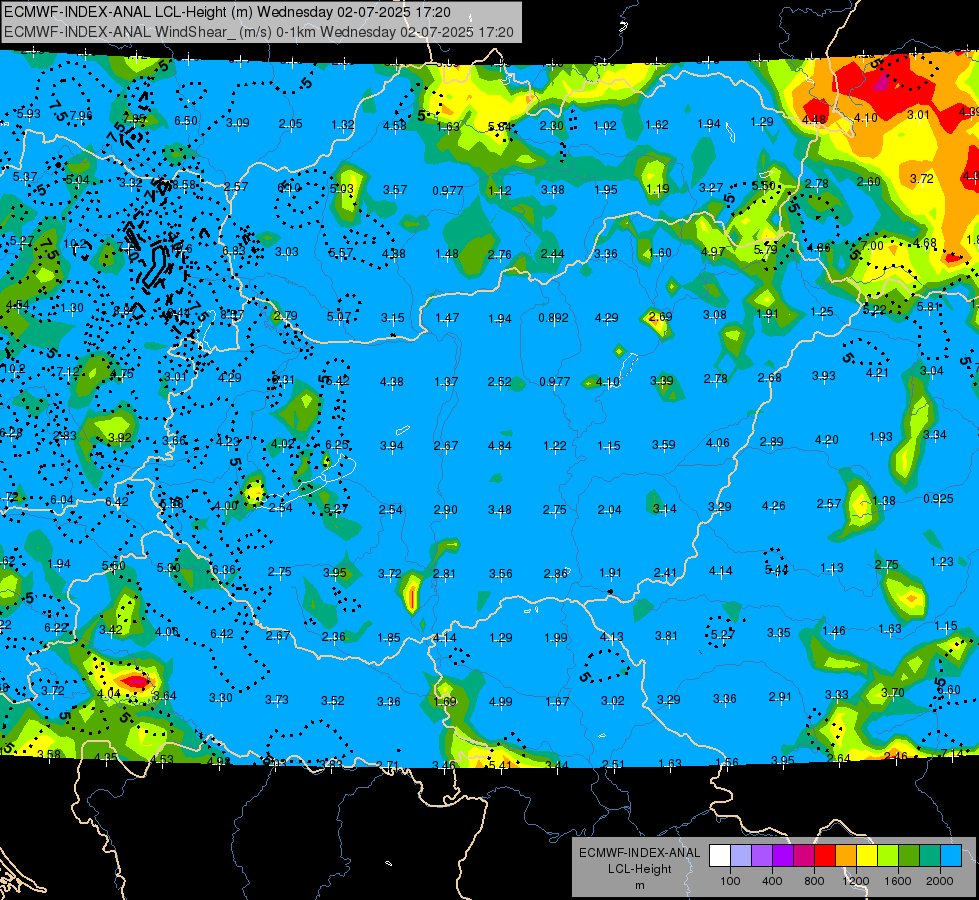Viewport: 979px width, 900px height.
Task: Click the grid value 6.25
Action: [x=337, y=445]
